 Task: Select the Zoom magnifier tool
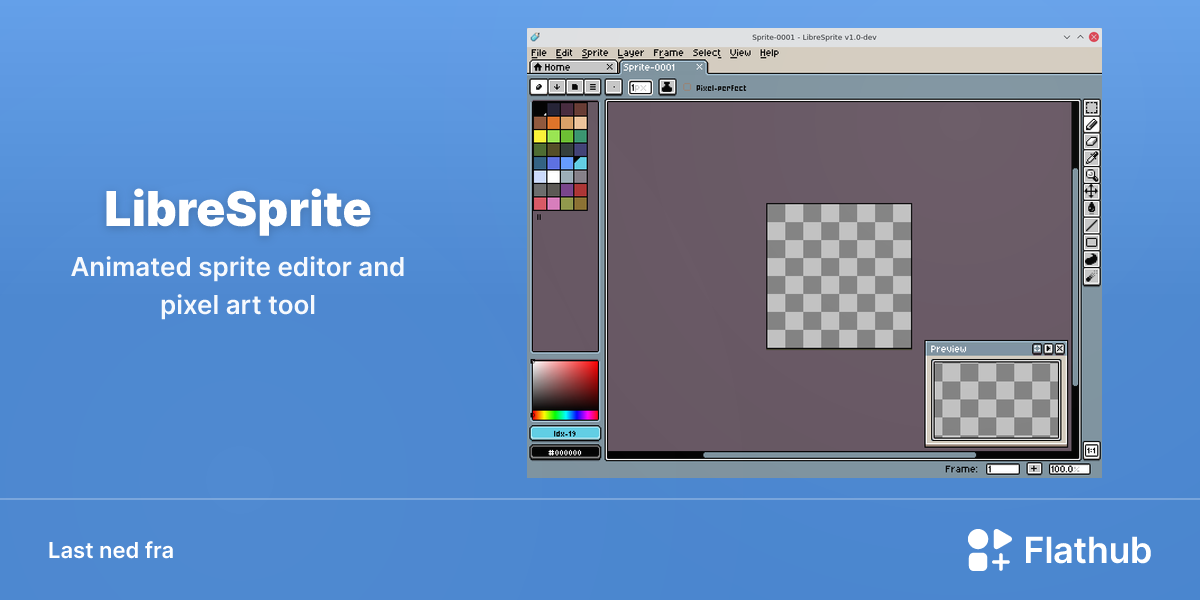tap(1092, 174)
